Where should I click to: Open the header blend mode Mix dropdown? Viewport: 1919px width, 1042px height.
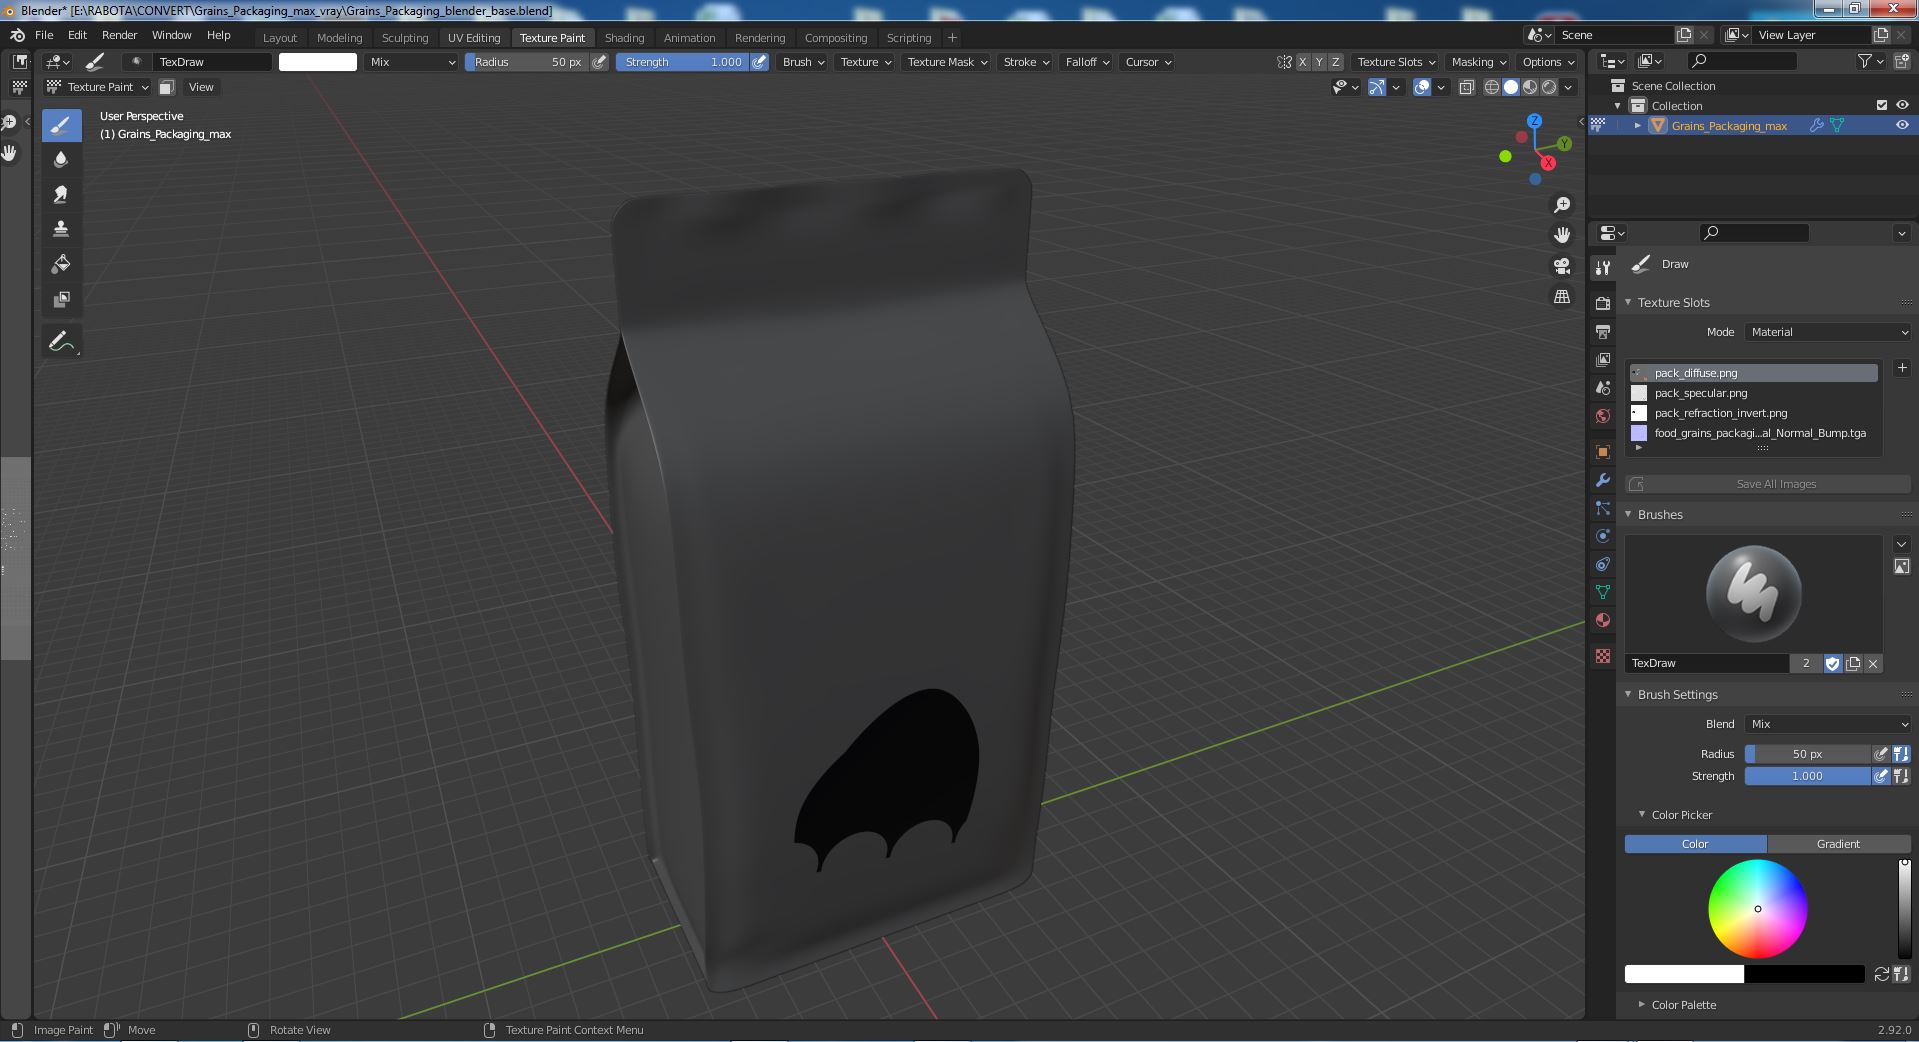(411, 62)
